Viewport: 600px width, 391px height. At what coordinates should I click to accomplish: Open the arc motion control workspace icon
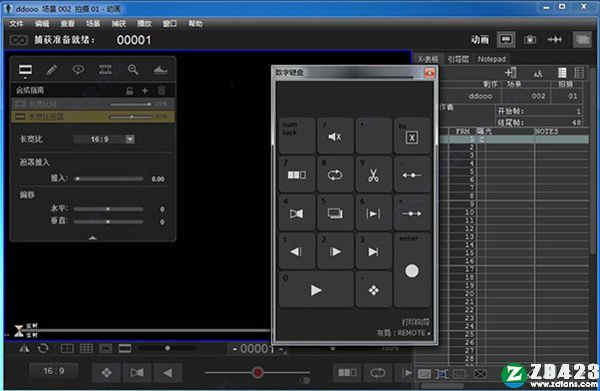pyautogui.click(x=554, y=40)
